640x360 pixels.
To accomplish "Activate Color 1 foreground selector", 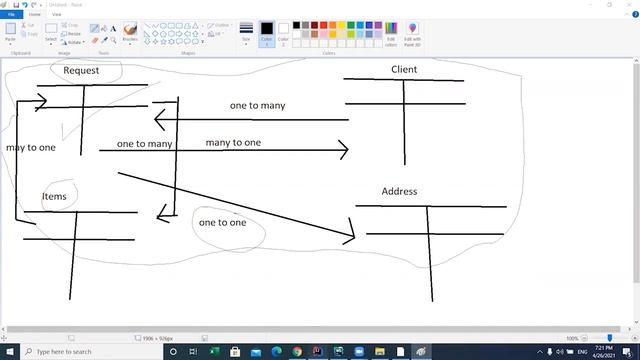I will pyautogui.click(x=267, y=34).
